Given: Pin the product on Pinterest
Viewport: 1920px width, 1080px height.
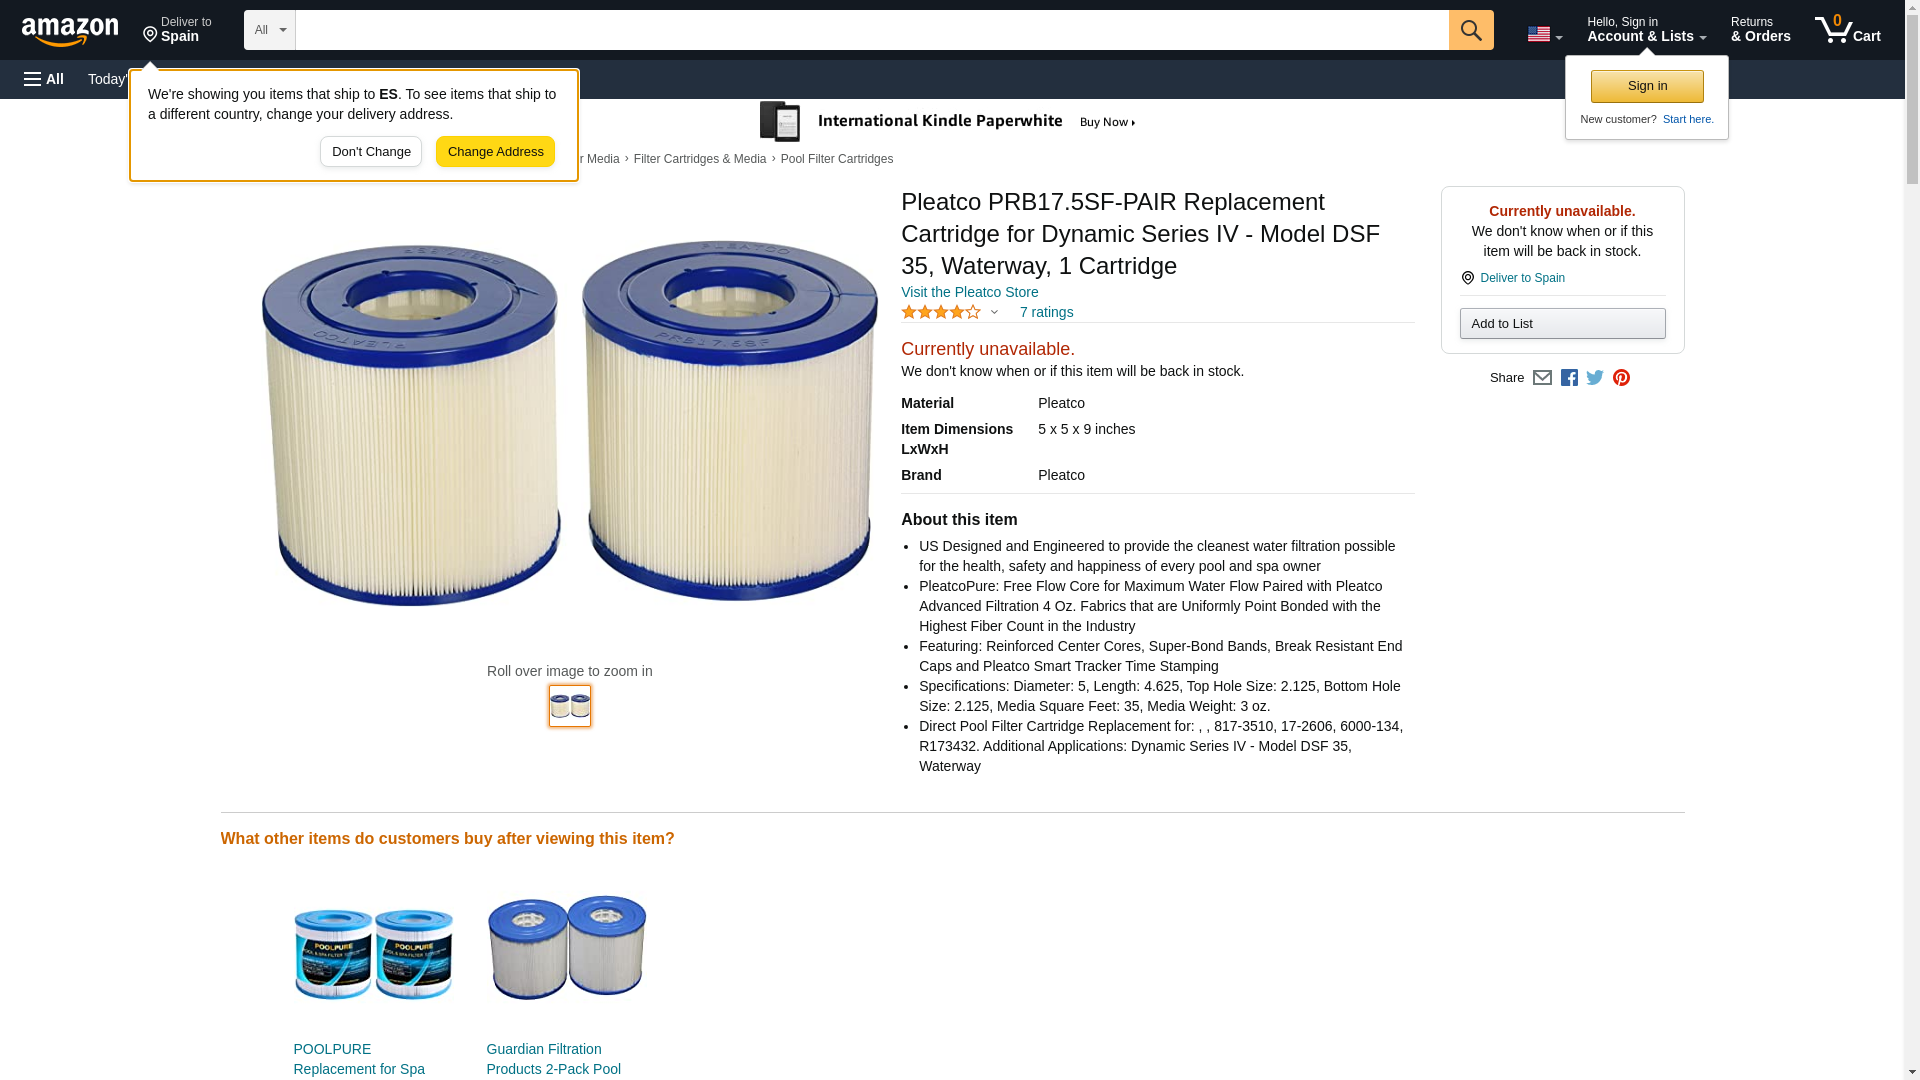Looking at the screenshot, I should (1621, 378).
